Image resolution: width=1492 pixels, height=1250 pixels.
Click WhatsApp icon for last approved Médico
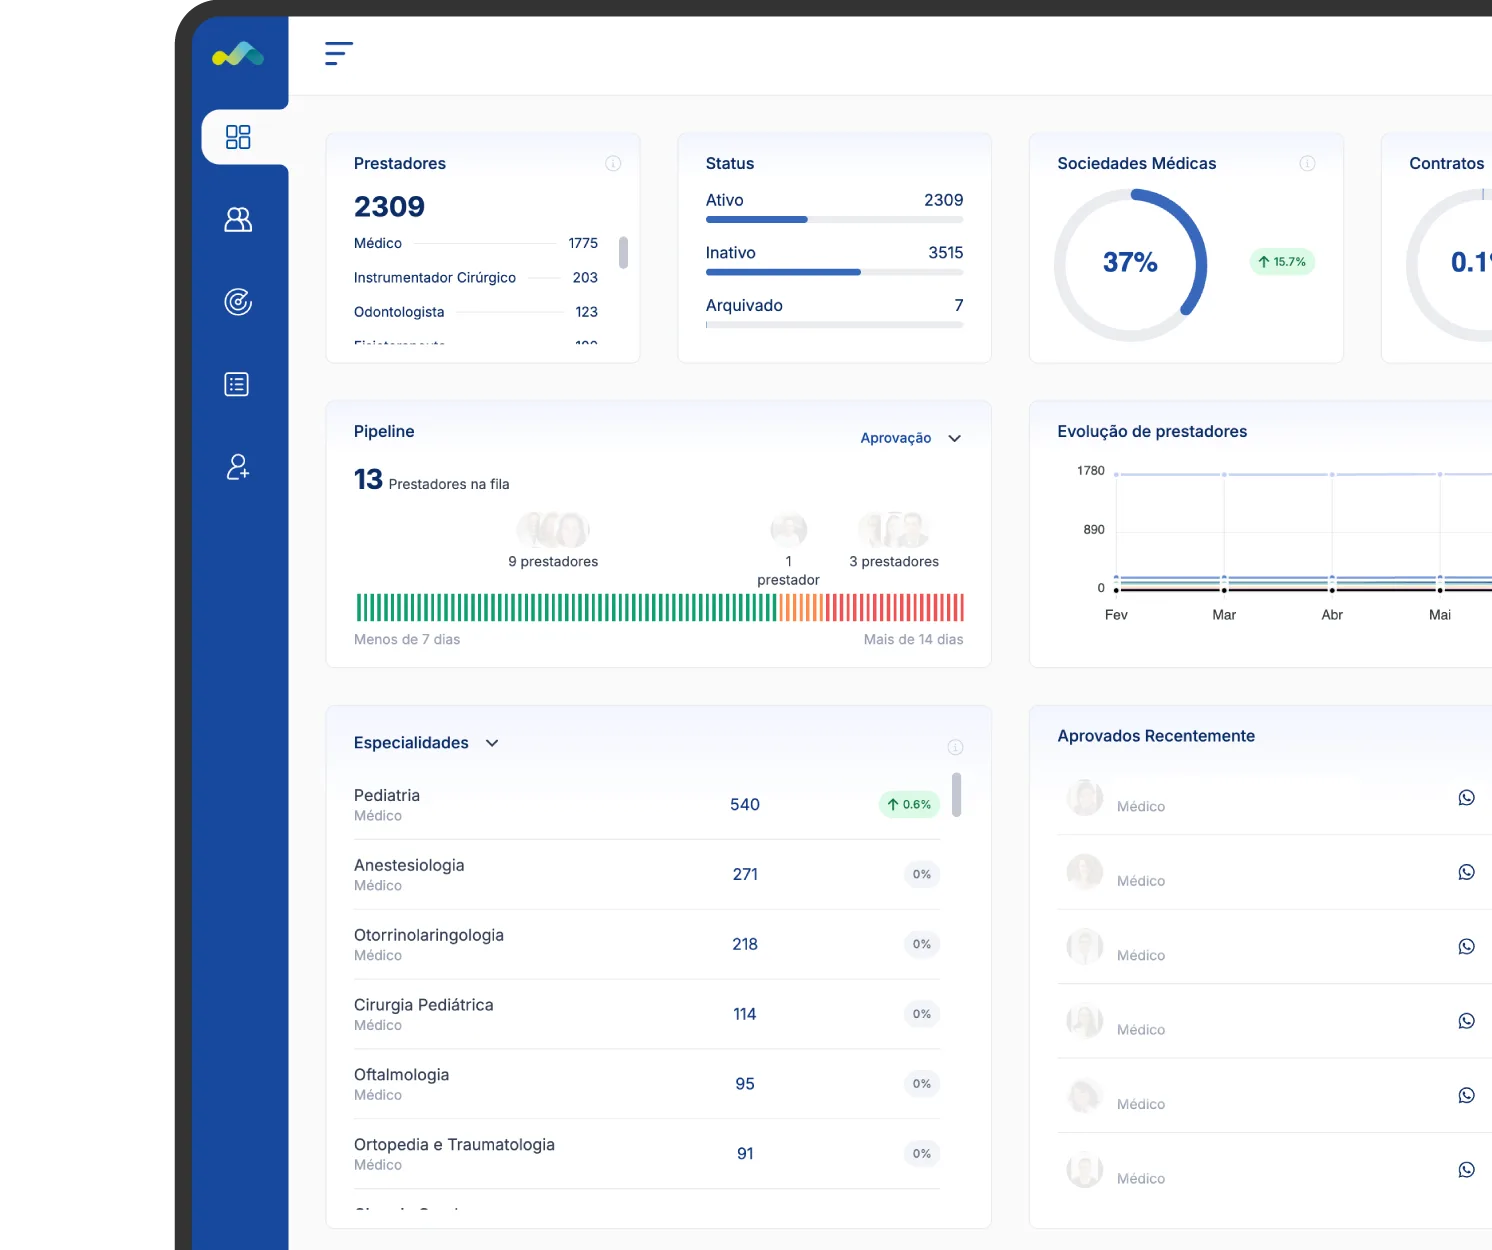(x=1466, y=1170)
